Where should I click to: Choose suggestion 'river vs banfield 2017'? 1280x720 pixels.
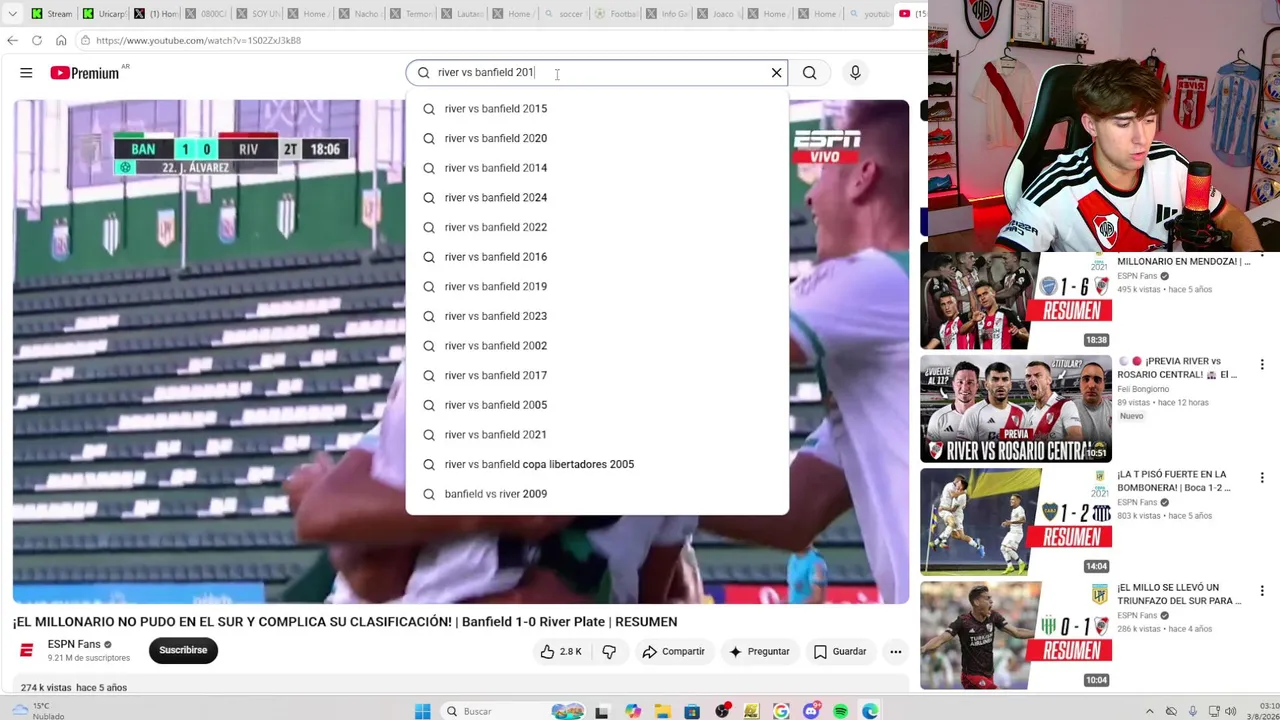coord(597,375)
